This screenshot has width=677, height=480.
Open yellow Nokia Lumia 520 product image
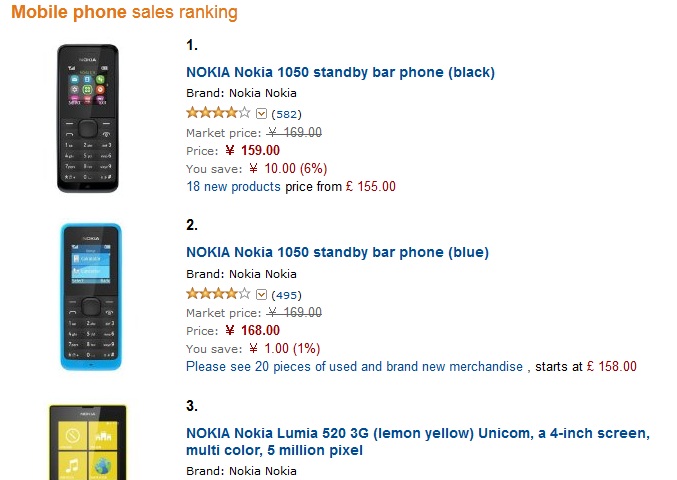[88, 442]
